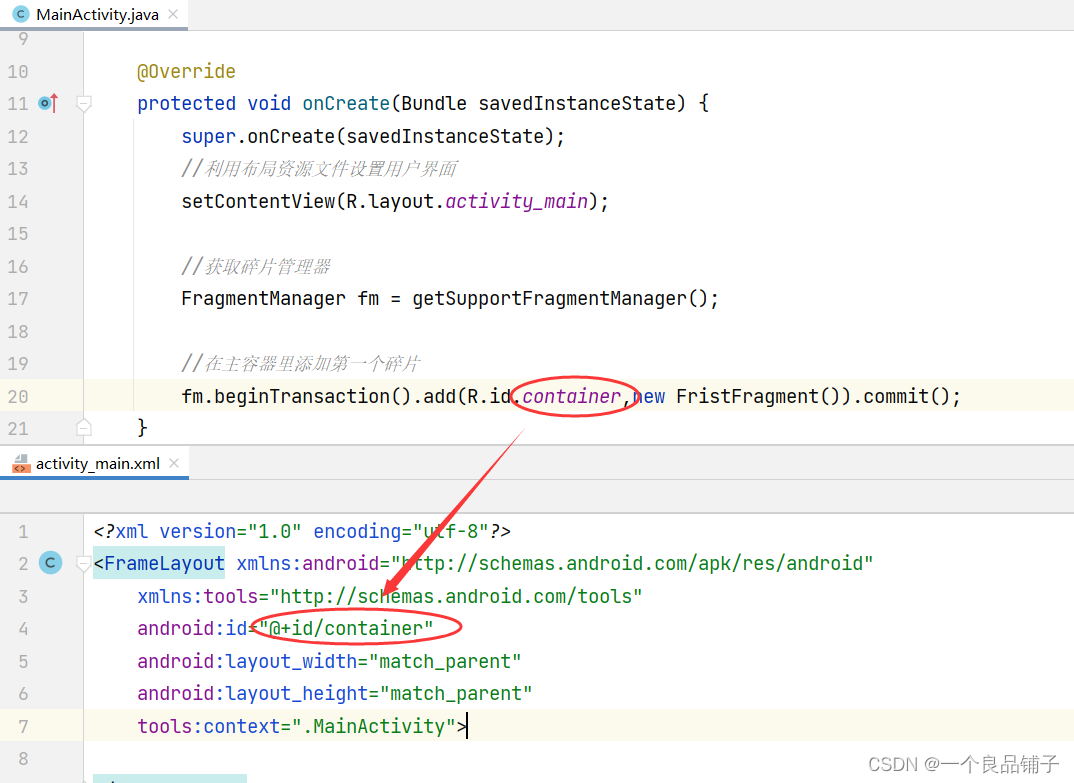Click the comment on line 19
The image size is (1074, 783).
coord(301,364)
